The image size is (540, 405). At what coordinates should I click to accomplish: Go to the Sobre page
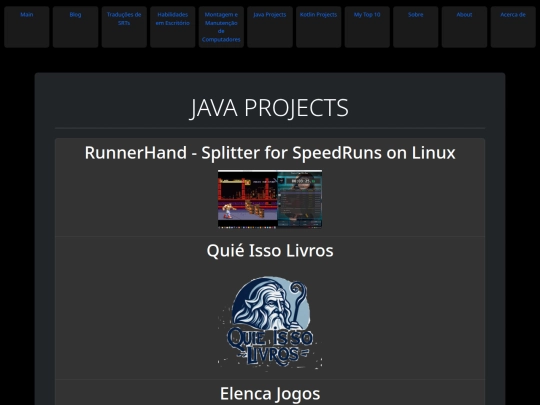(x=416, y=14)
